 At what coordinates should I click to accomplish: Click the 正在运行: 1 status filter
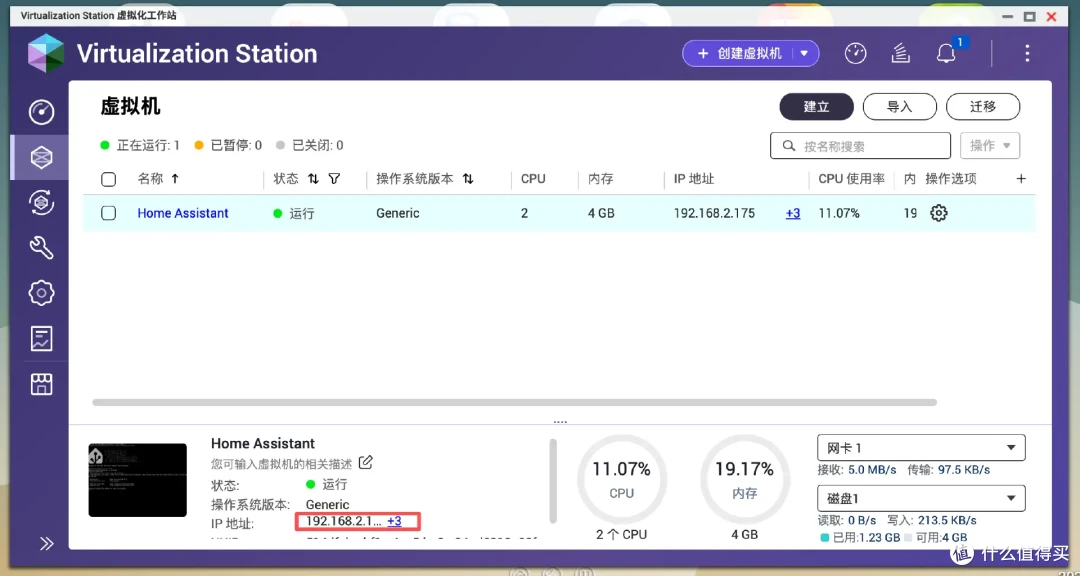pyautogui.click(x=140, y=145)
